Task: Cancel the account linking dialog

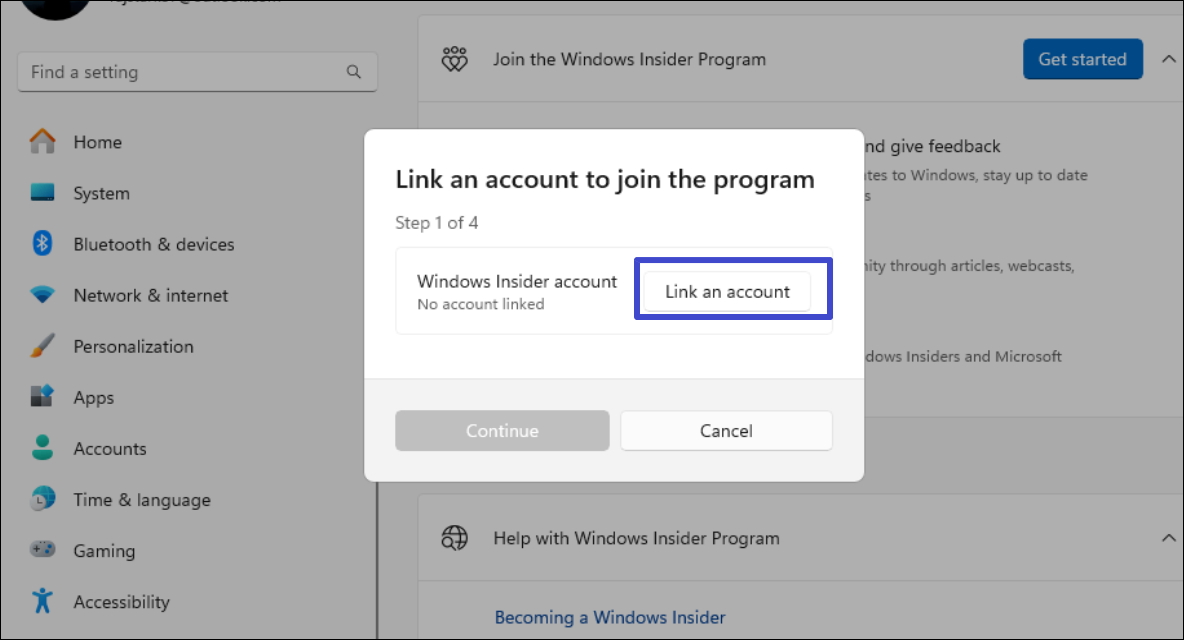Action: pyautogui.click(x=726, y=430)
